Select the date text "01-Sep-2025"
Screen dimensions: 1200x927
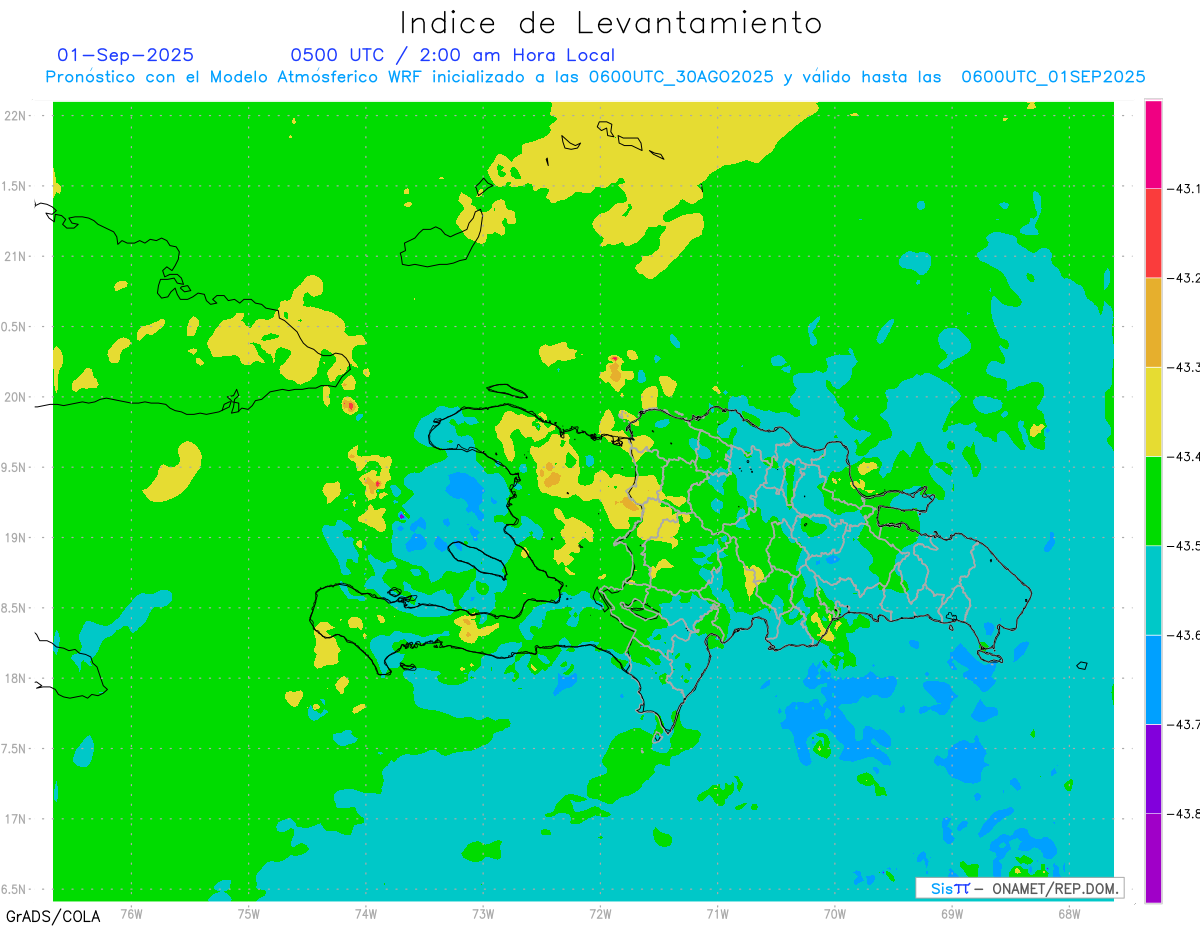pos(126,55)
